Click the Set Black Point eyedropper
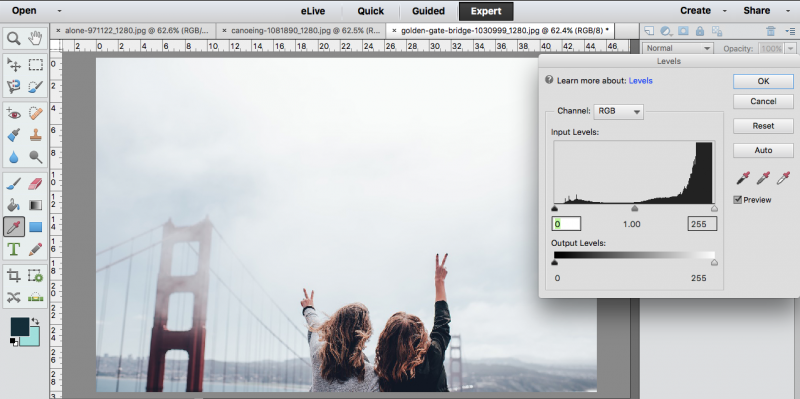Viewport: 800px width, 399px height. (743, 178)
